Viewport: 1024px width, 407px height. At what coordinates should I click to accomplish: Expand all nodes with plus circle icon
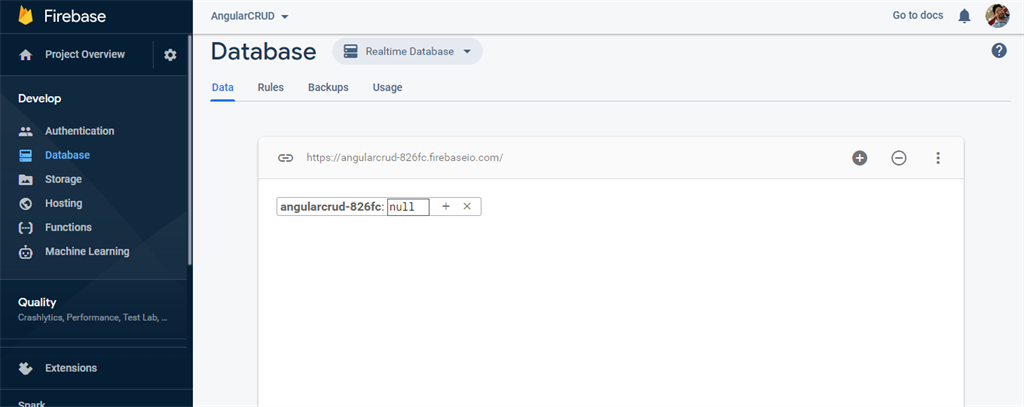click(x=859, y=158)
